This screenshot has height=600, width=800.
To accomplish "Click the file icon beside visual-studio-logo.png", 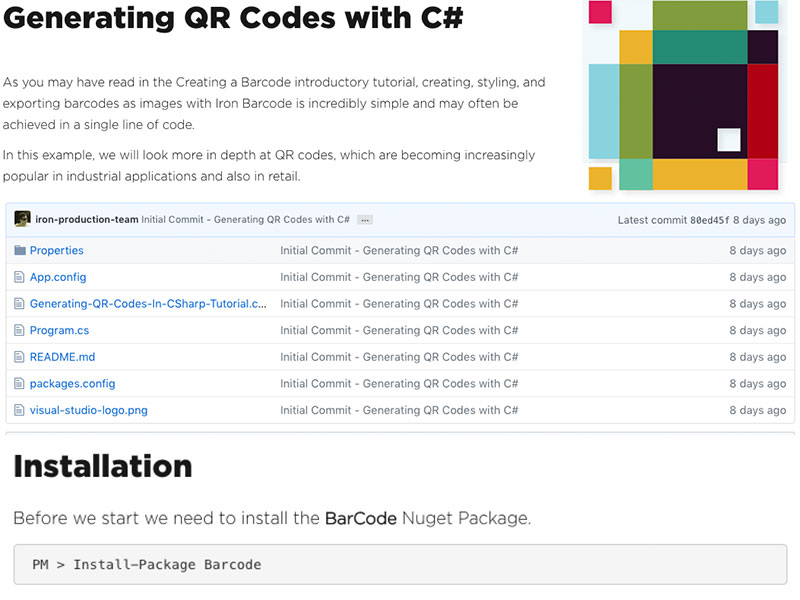I will click(x=18, y=410).
